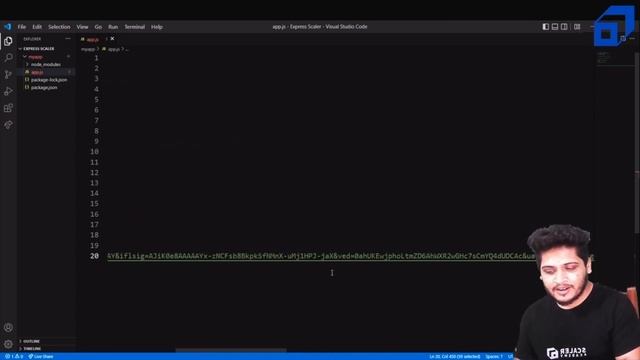Click the Ln 20 Col cursor position status

(x=454, y=356)
